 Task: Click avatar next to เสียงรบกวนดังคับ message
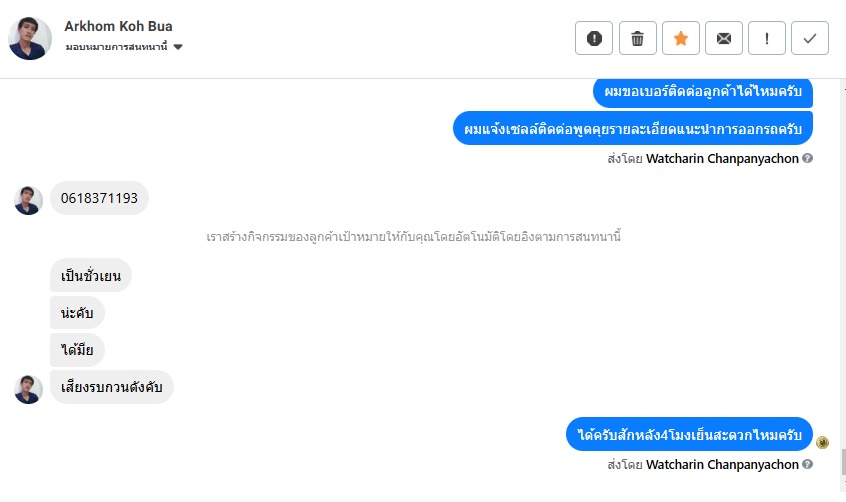click(28, 388)
